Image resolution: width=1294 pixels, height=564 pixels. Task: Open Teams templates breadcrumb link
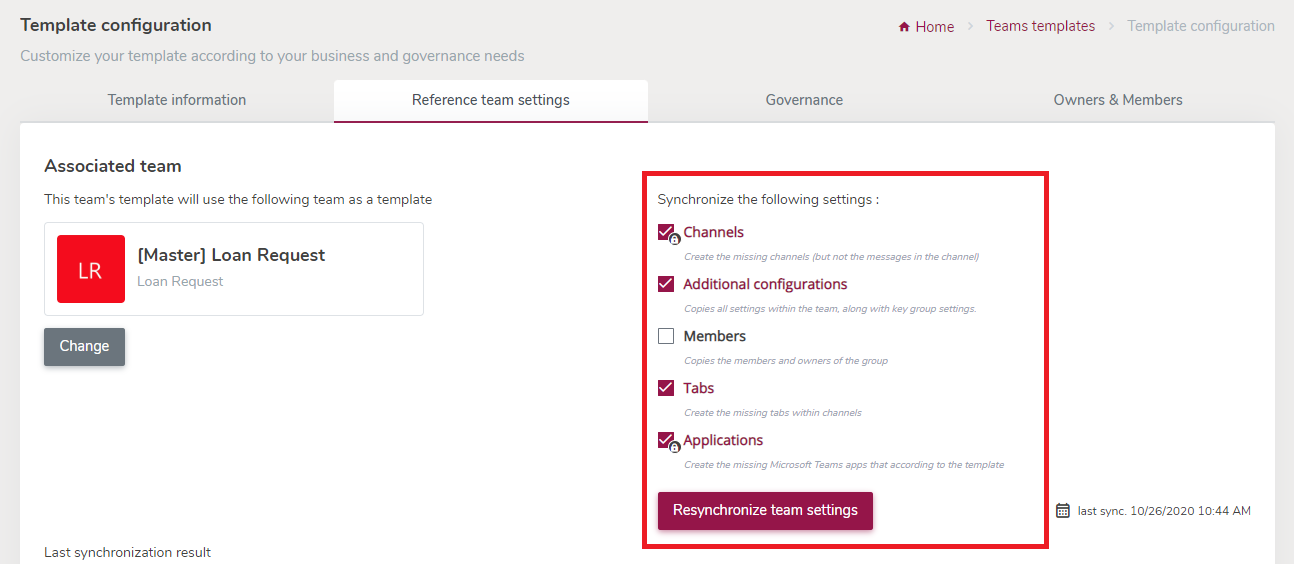coord(1040,26)
